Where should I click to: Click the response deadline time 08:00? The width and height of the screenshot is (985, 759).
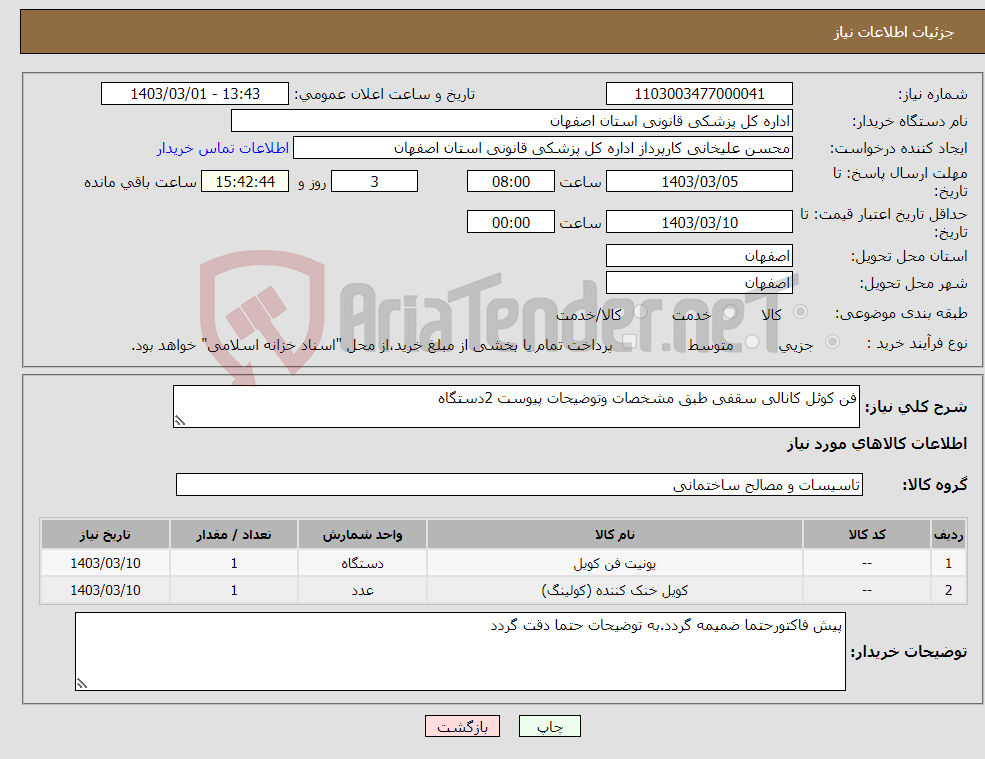coord(511,182)
